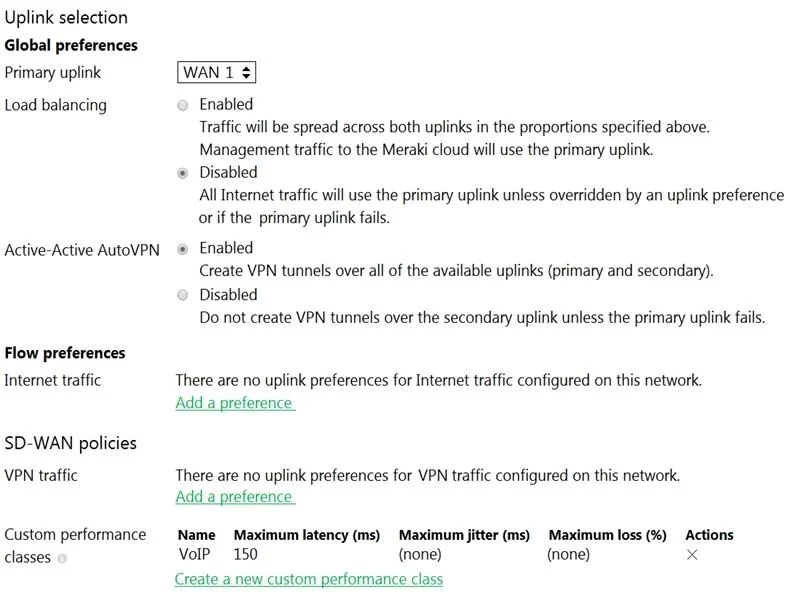Open the Primary uplink WAN 1 dropdown
The width and height of the screenshot is (793, 592).
click(x=216, y=72)
